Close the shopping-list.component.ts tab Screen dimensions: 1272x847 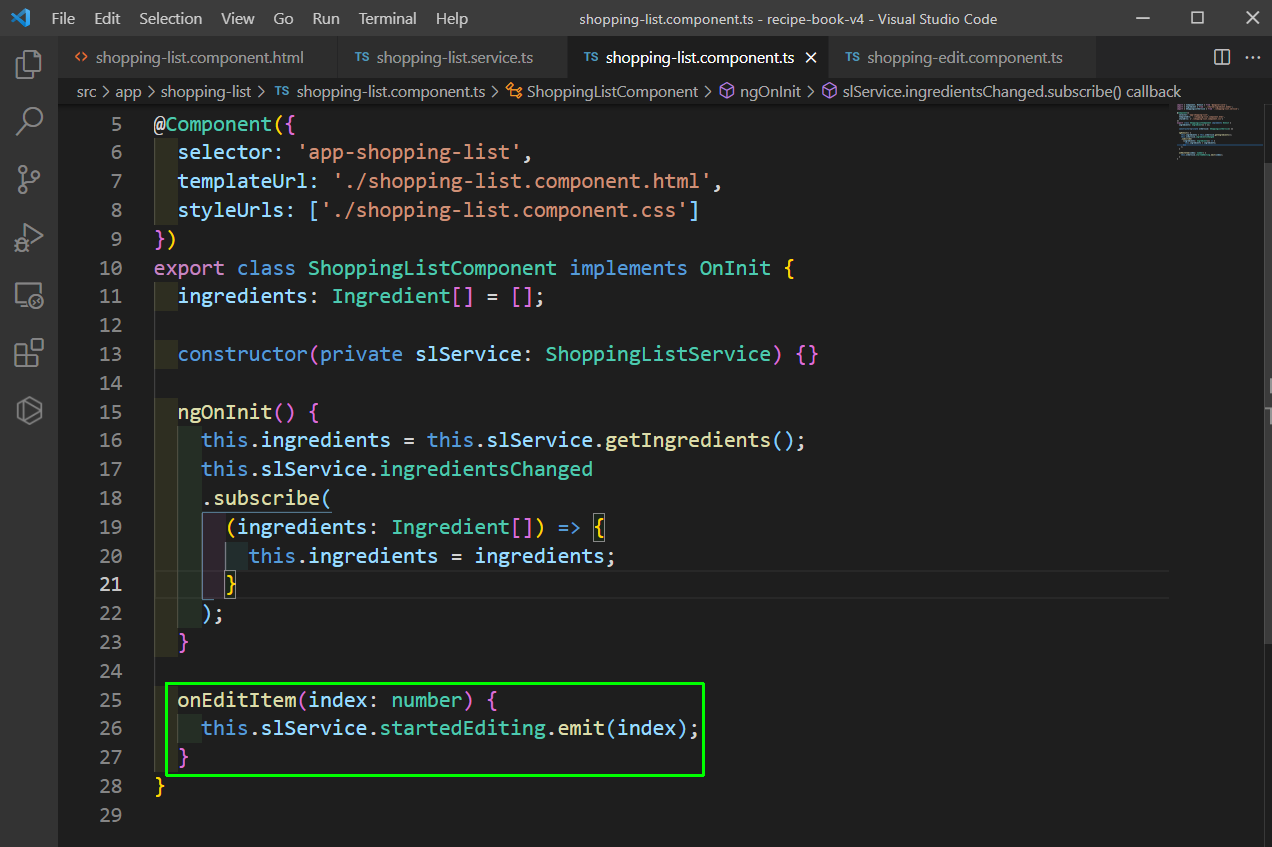[811, 58]
